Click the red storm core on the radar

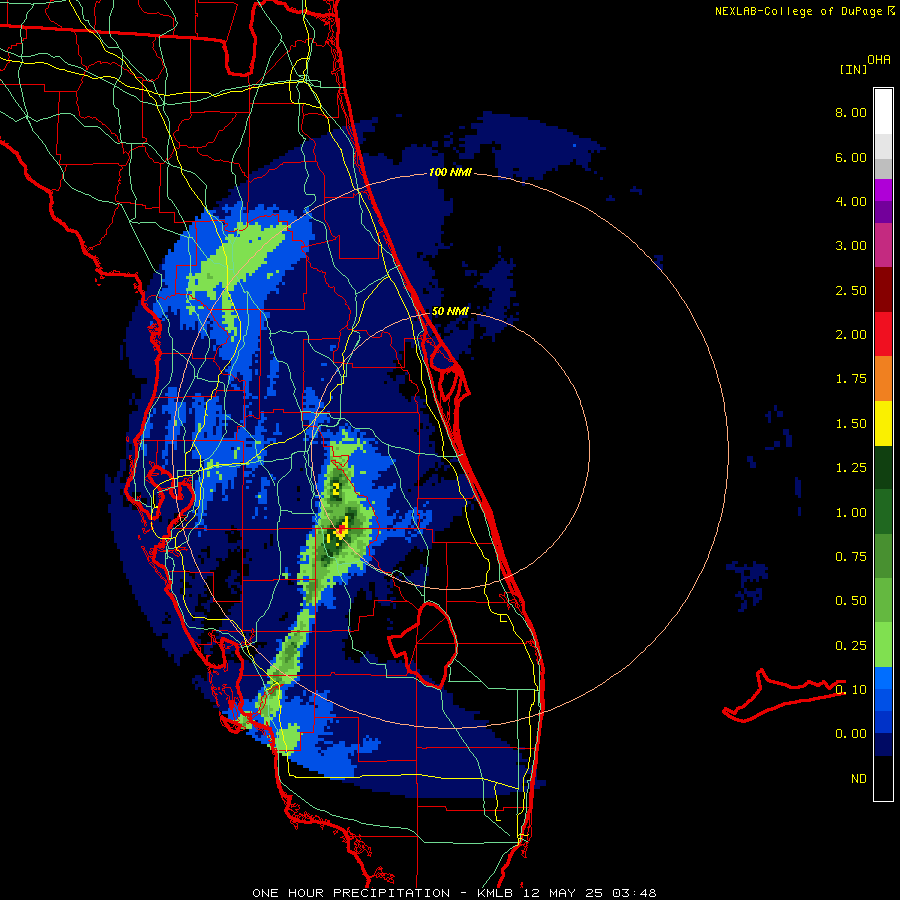coord(342,530)
